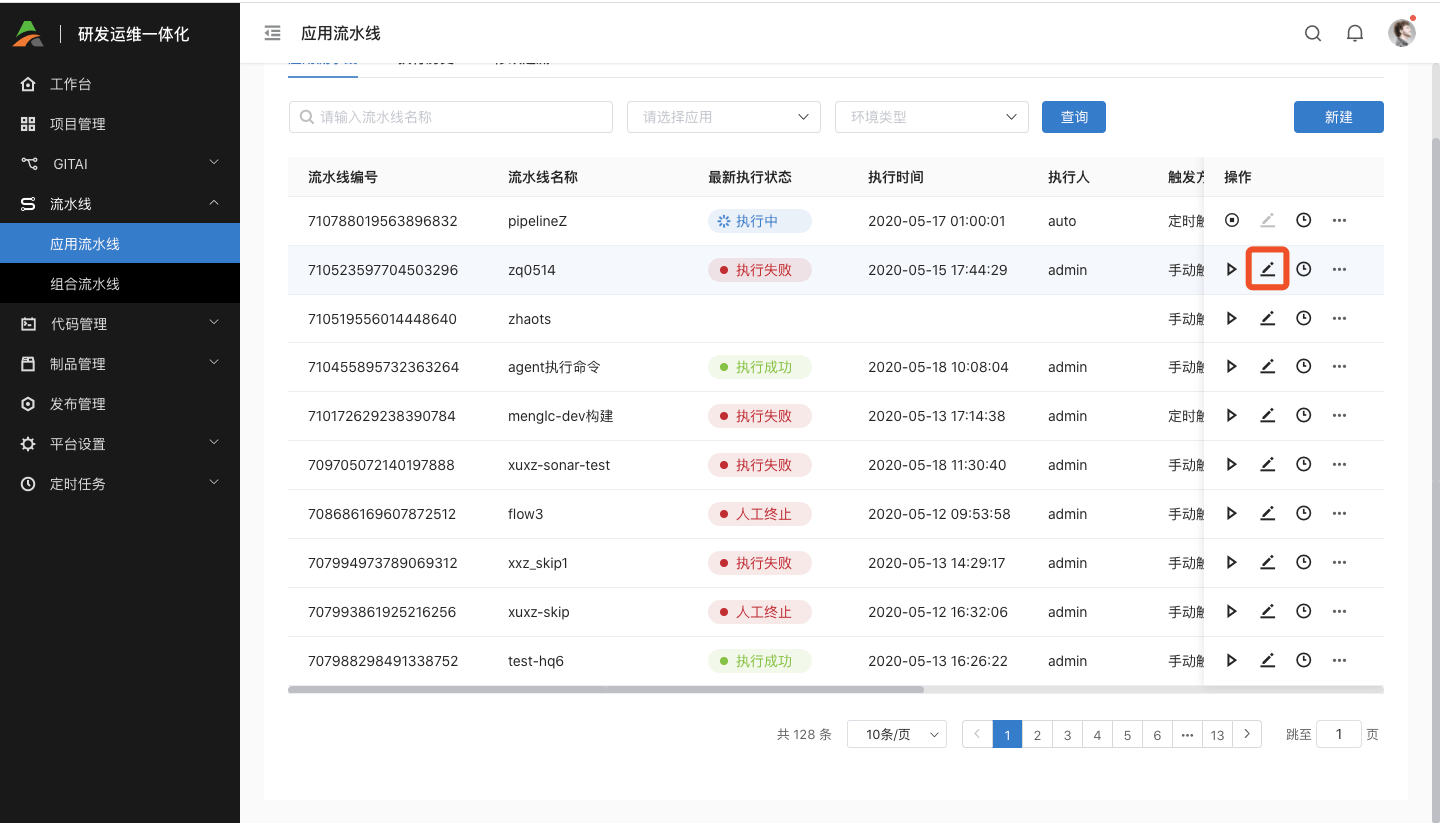Image resolution: width=1440 pixels, height=823 pixels.
Task: Jump forward with pagination ellipsis
Action: (1187, 735)
